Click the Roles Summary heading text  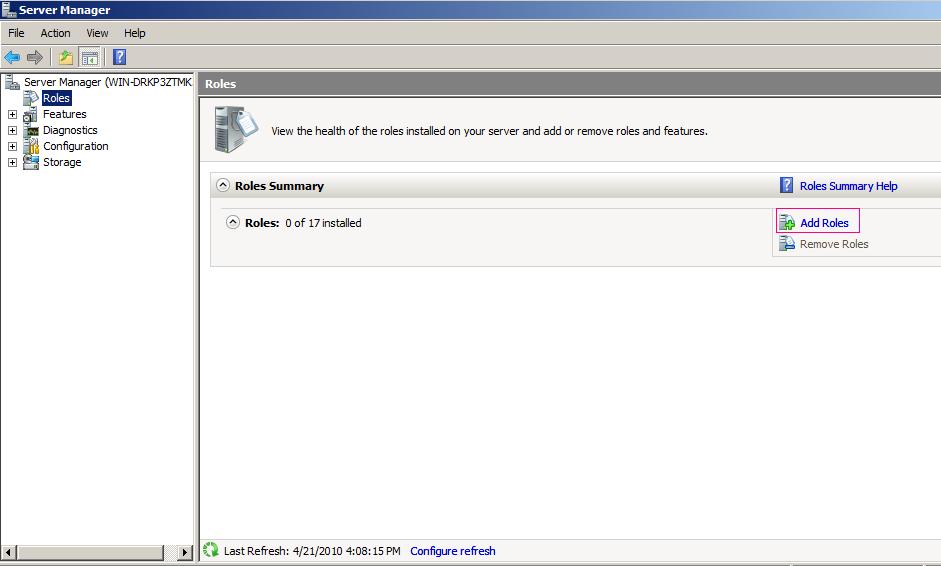coord(279,186)
